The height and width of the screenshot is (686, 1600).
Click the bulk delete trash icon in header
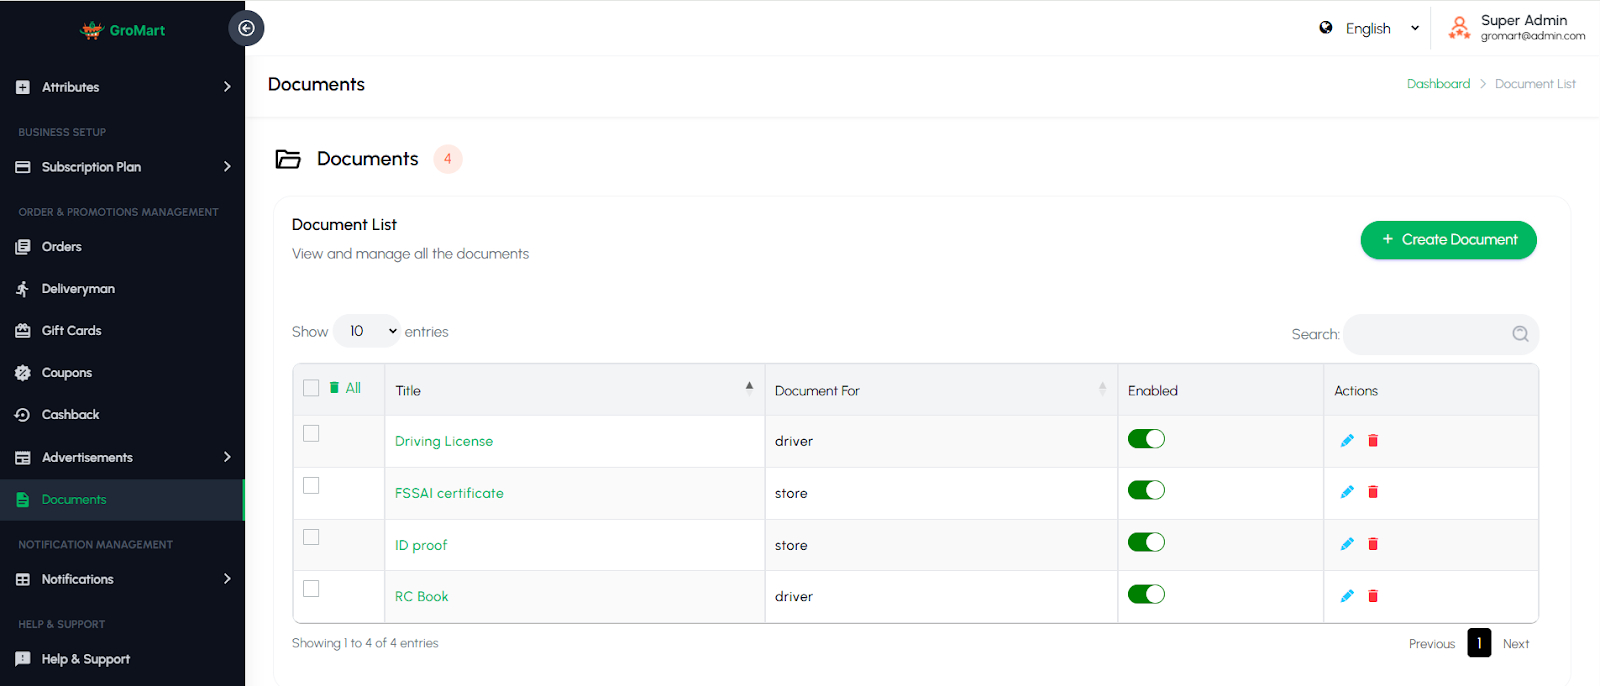tap(334, 388)
